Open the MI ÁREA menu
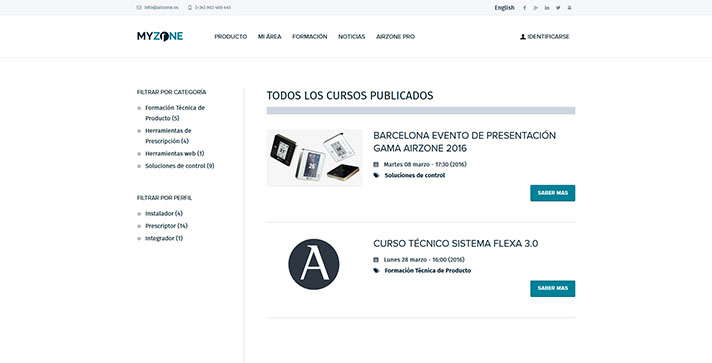This screenshot has height=363, width=712. click(270, 37)
